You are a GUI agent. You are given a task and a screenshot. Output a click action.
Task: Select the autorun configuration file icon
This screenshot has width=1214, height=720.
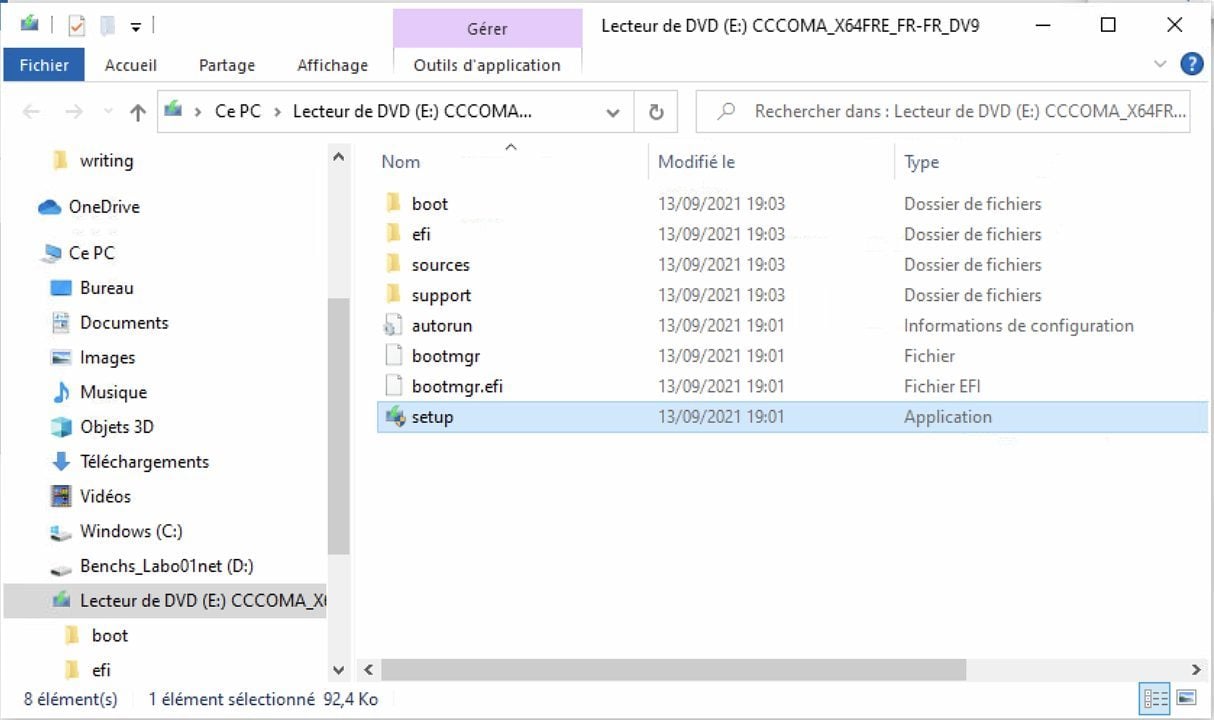(x=393, y=325)
